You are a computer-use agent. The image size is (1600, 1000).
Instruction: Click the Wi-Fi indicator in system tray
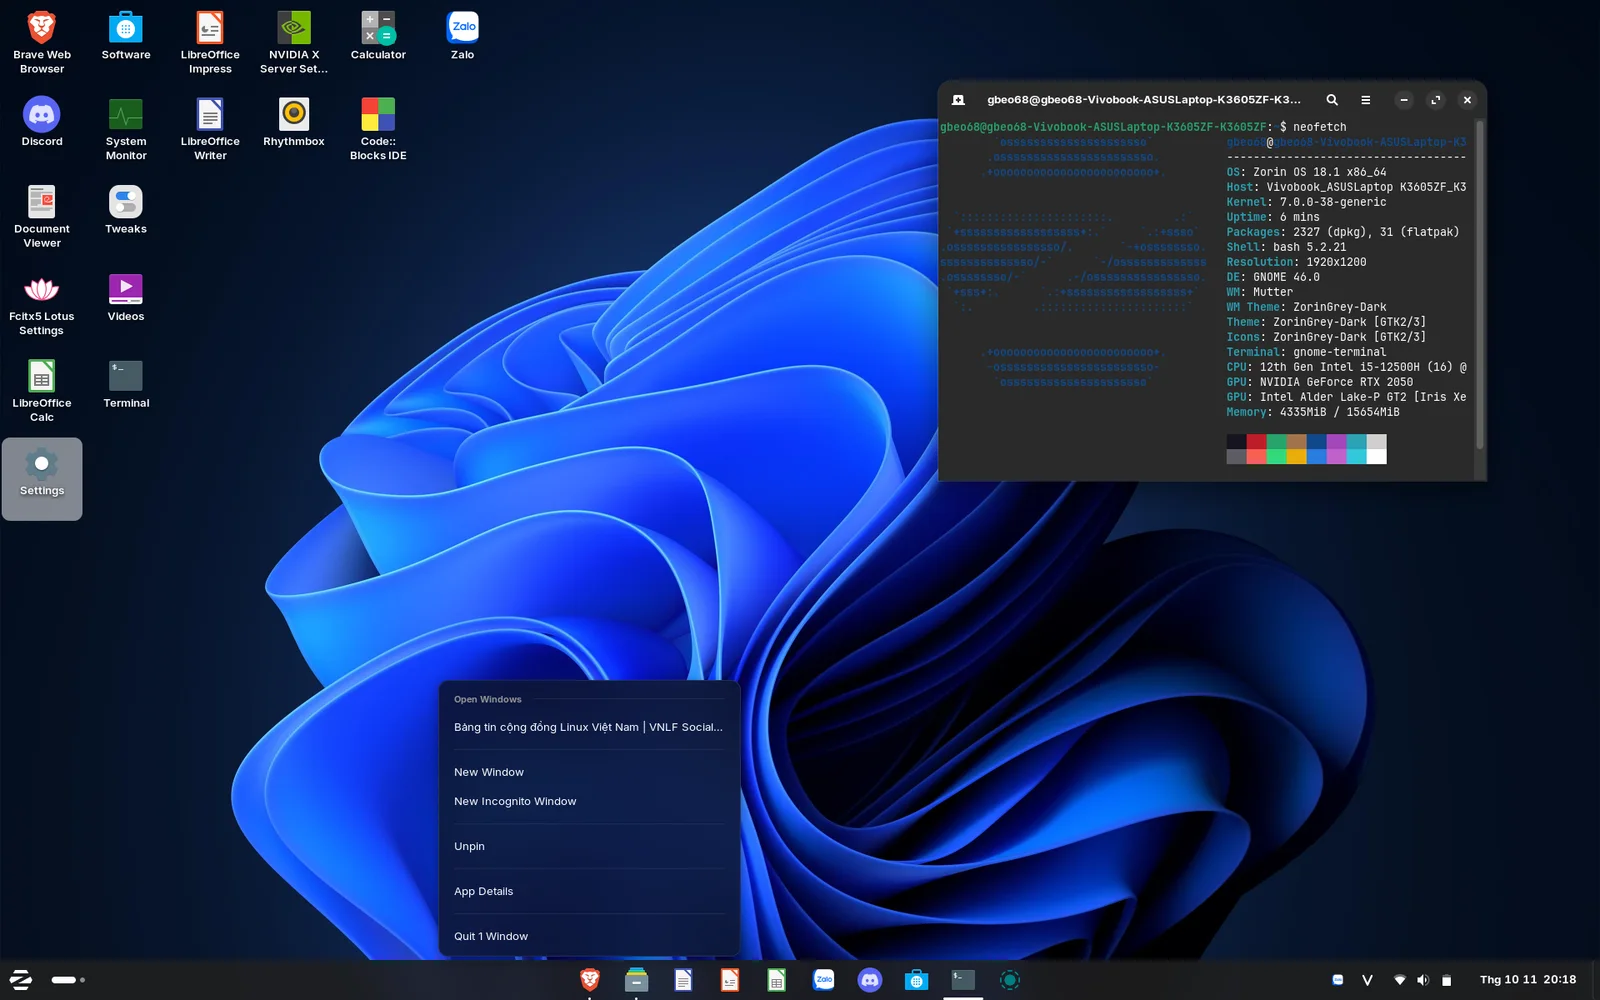[x=1400, y=980]
